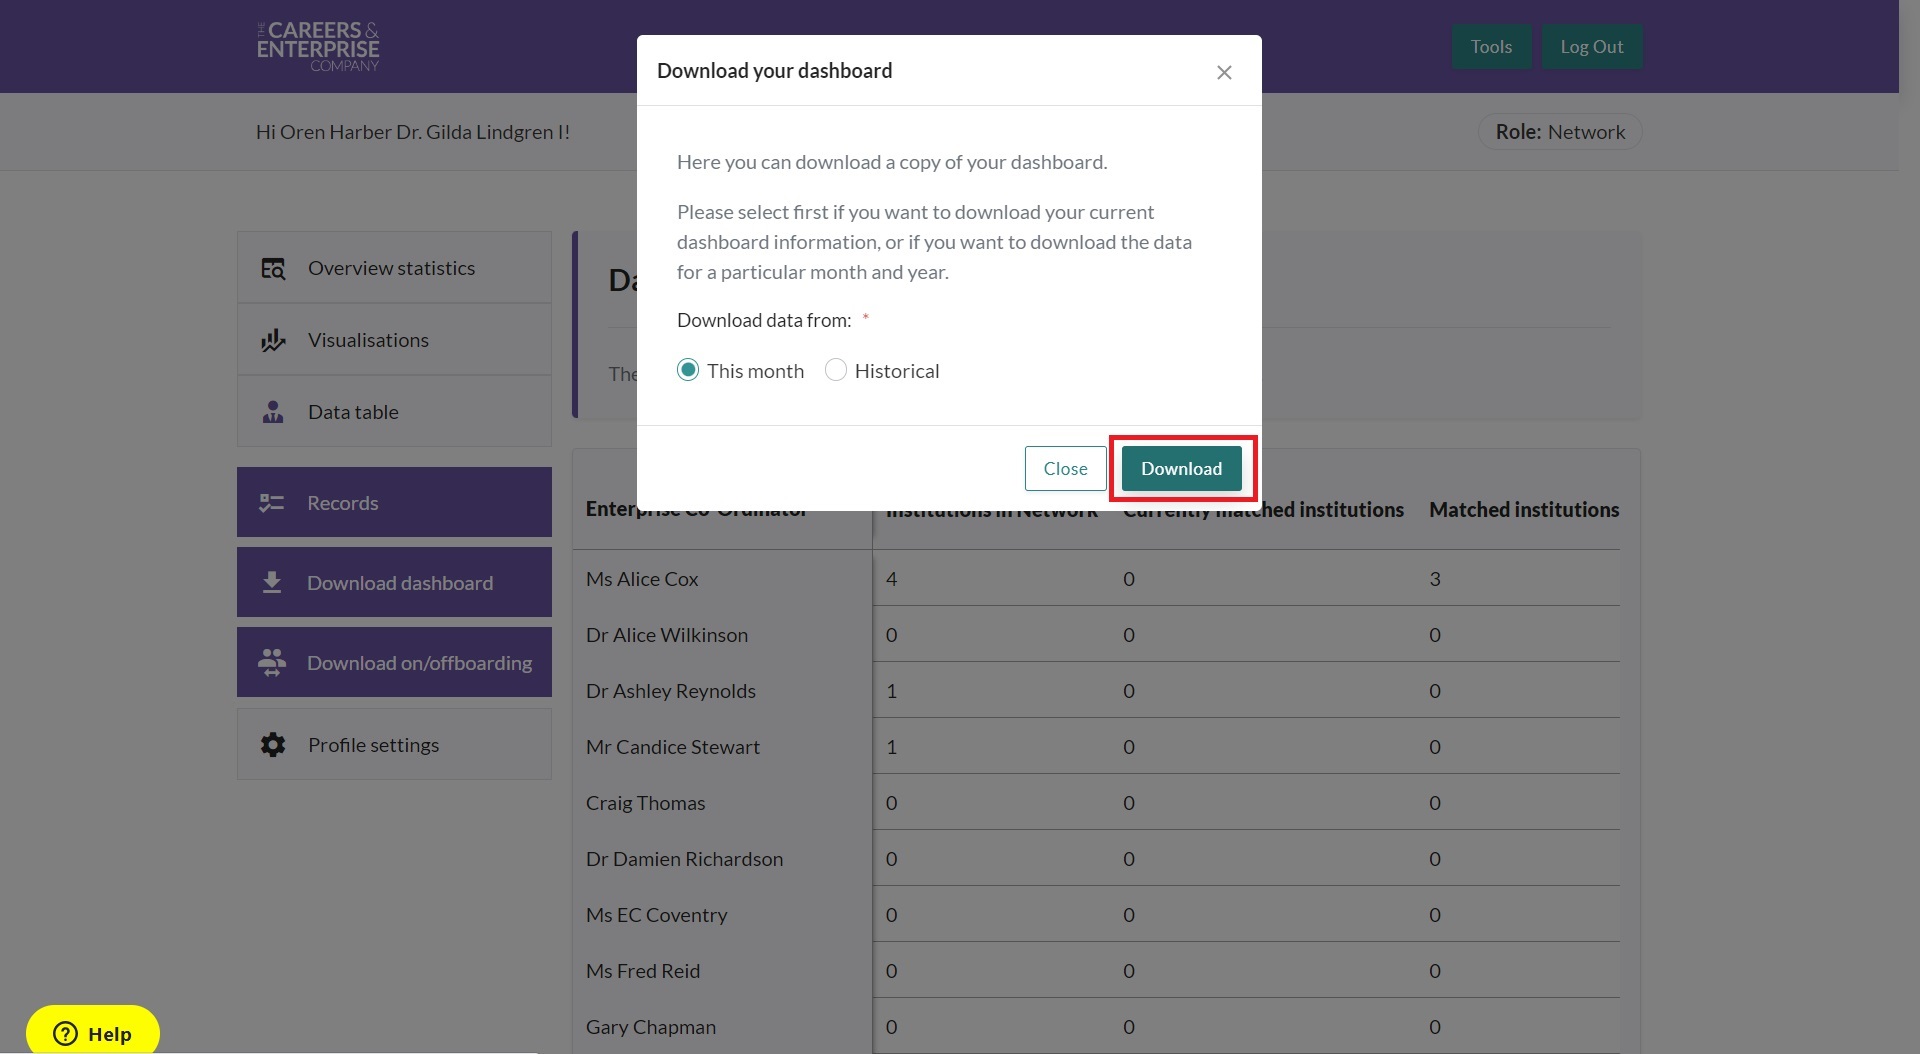Click the Overview statistics icon
Screen dimensions: 1920x1054
pos(273,268)
